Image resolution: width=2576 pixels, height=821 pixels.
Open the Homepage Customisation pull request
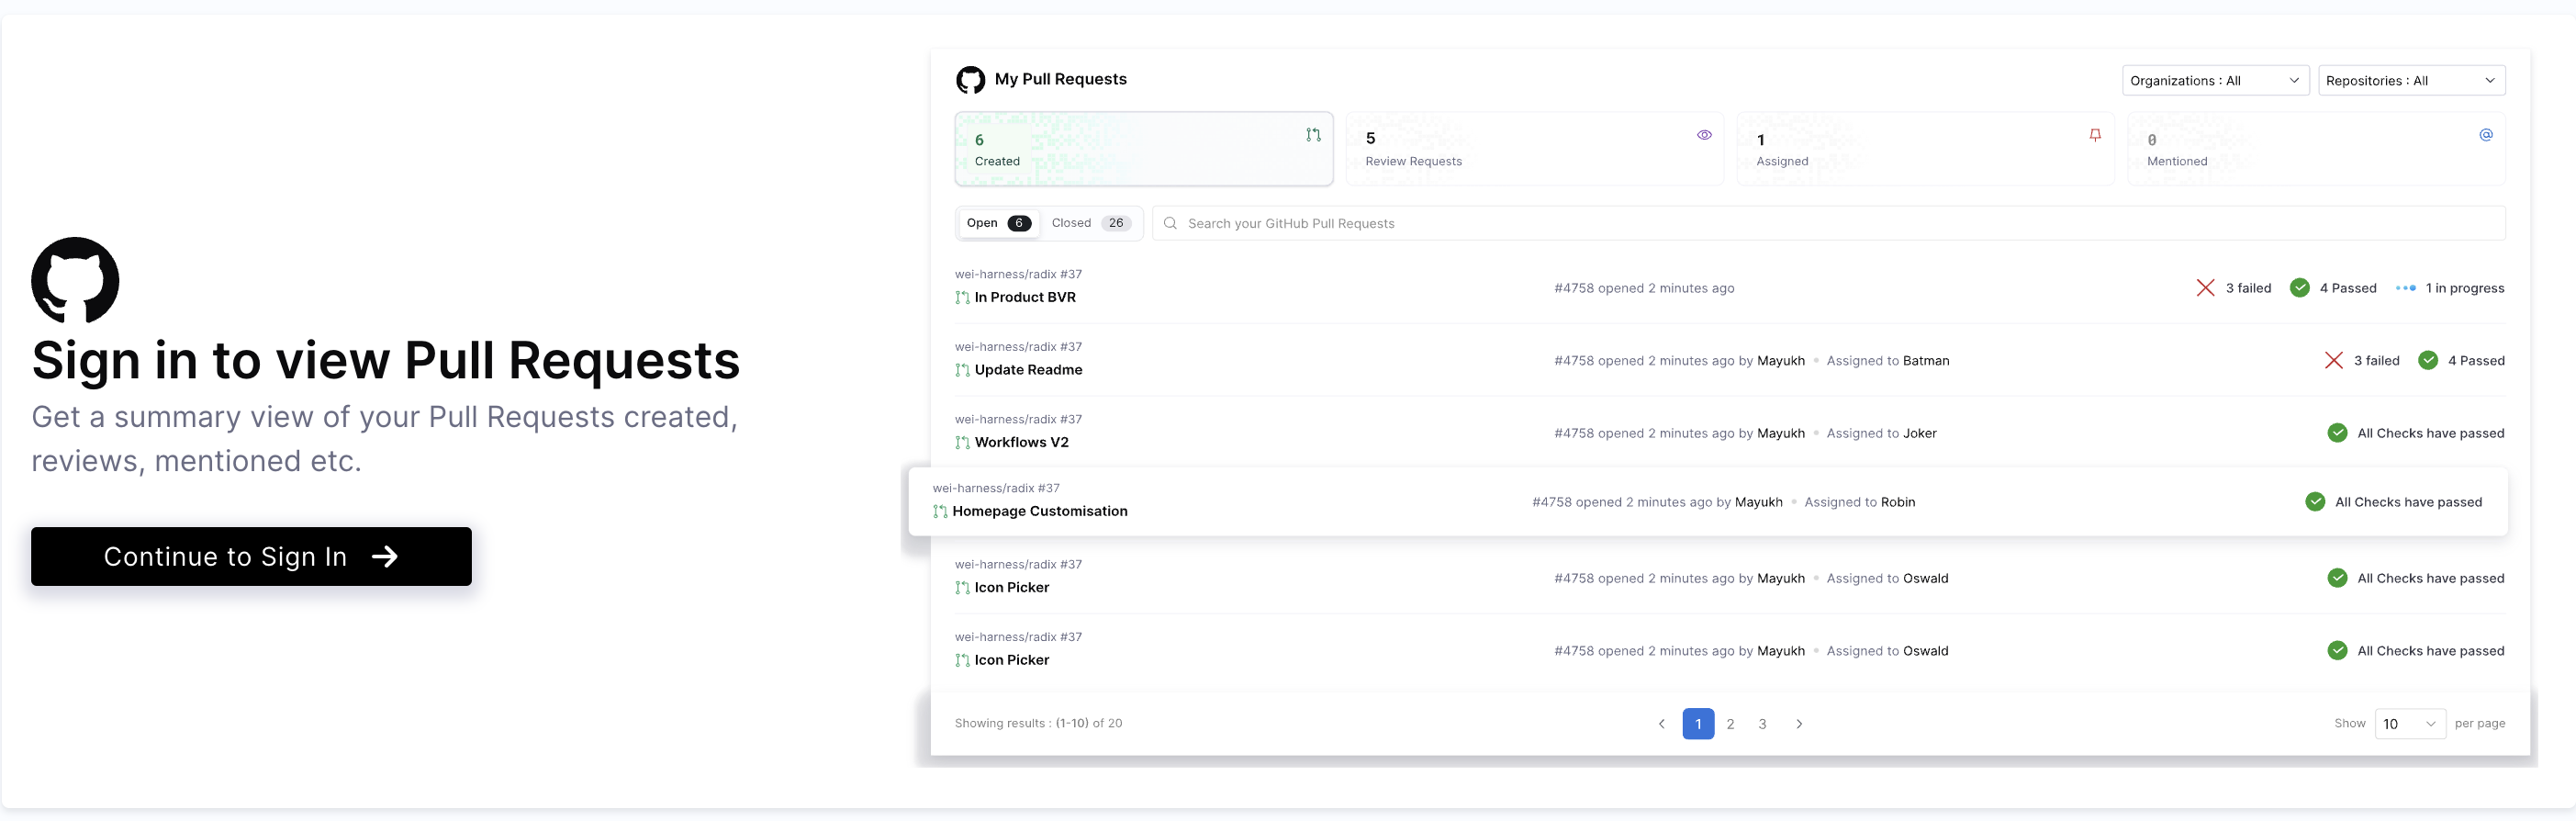click(1039, 511)
